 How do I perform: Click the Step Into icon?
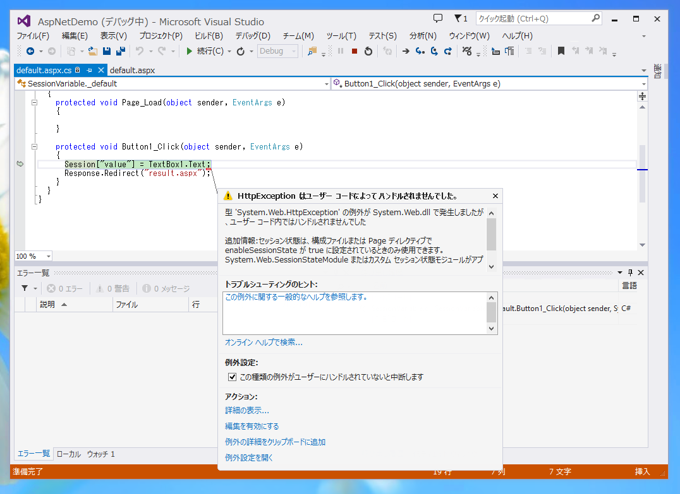(420, 51)
